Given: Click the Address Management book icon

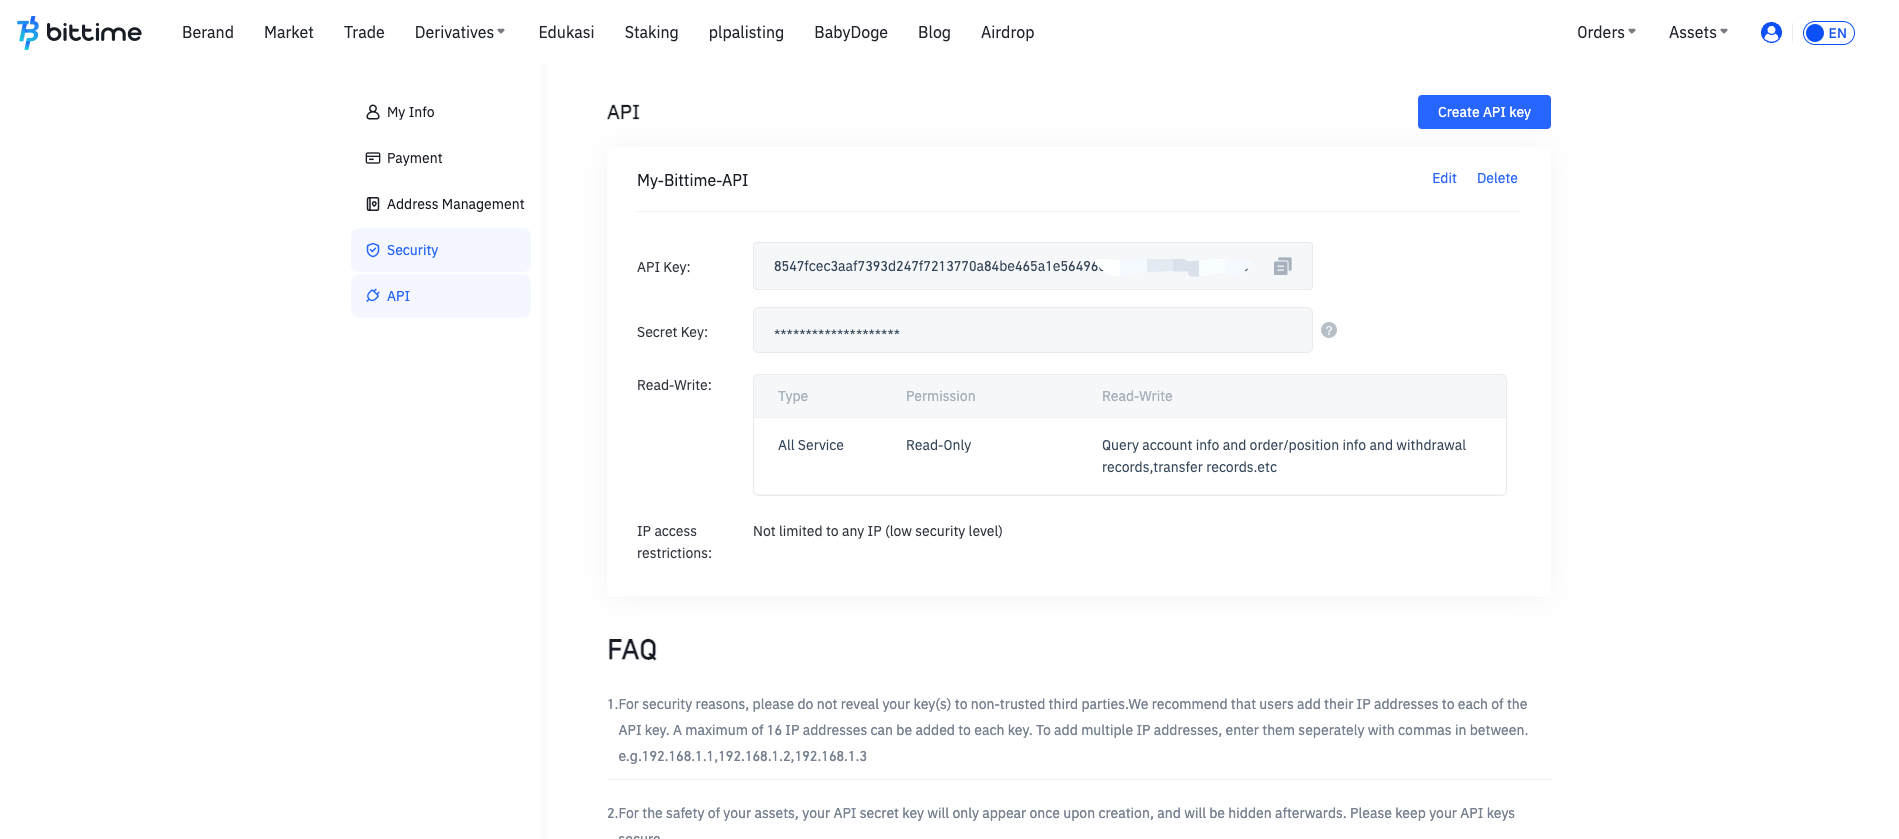Looking at the screenshot, I should click(x=373, y=204).
